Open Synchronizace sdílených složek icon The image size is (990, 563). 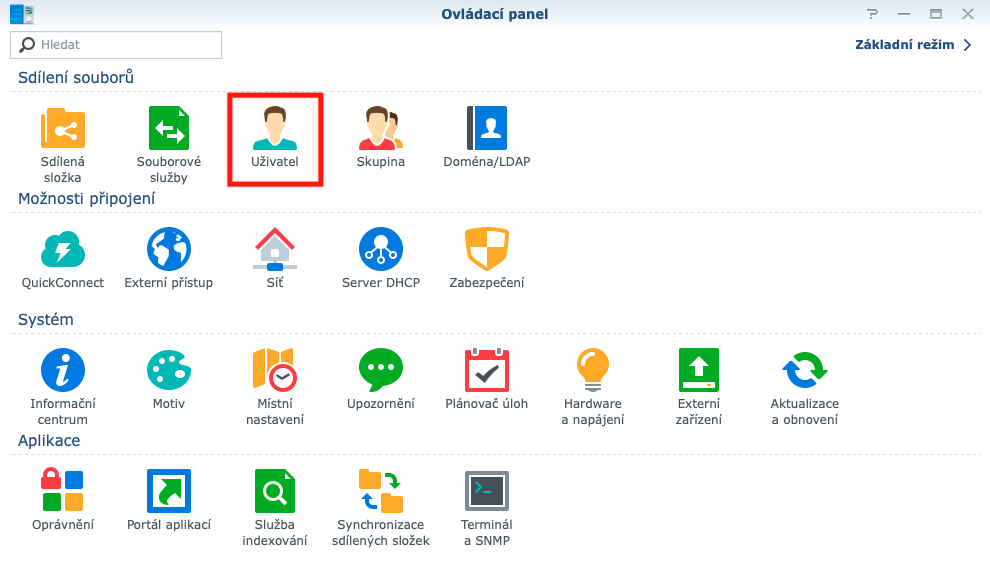(x=381, y=491)
